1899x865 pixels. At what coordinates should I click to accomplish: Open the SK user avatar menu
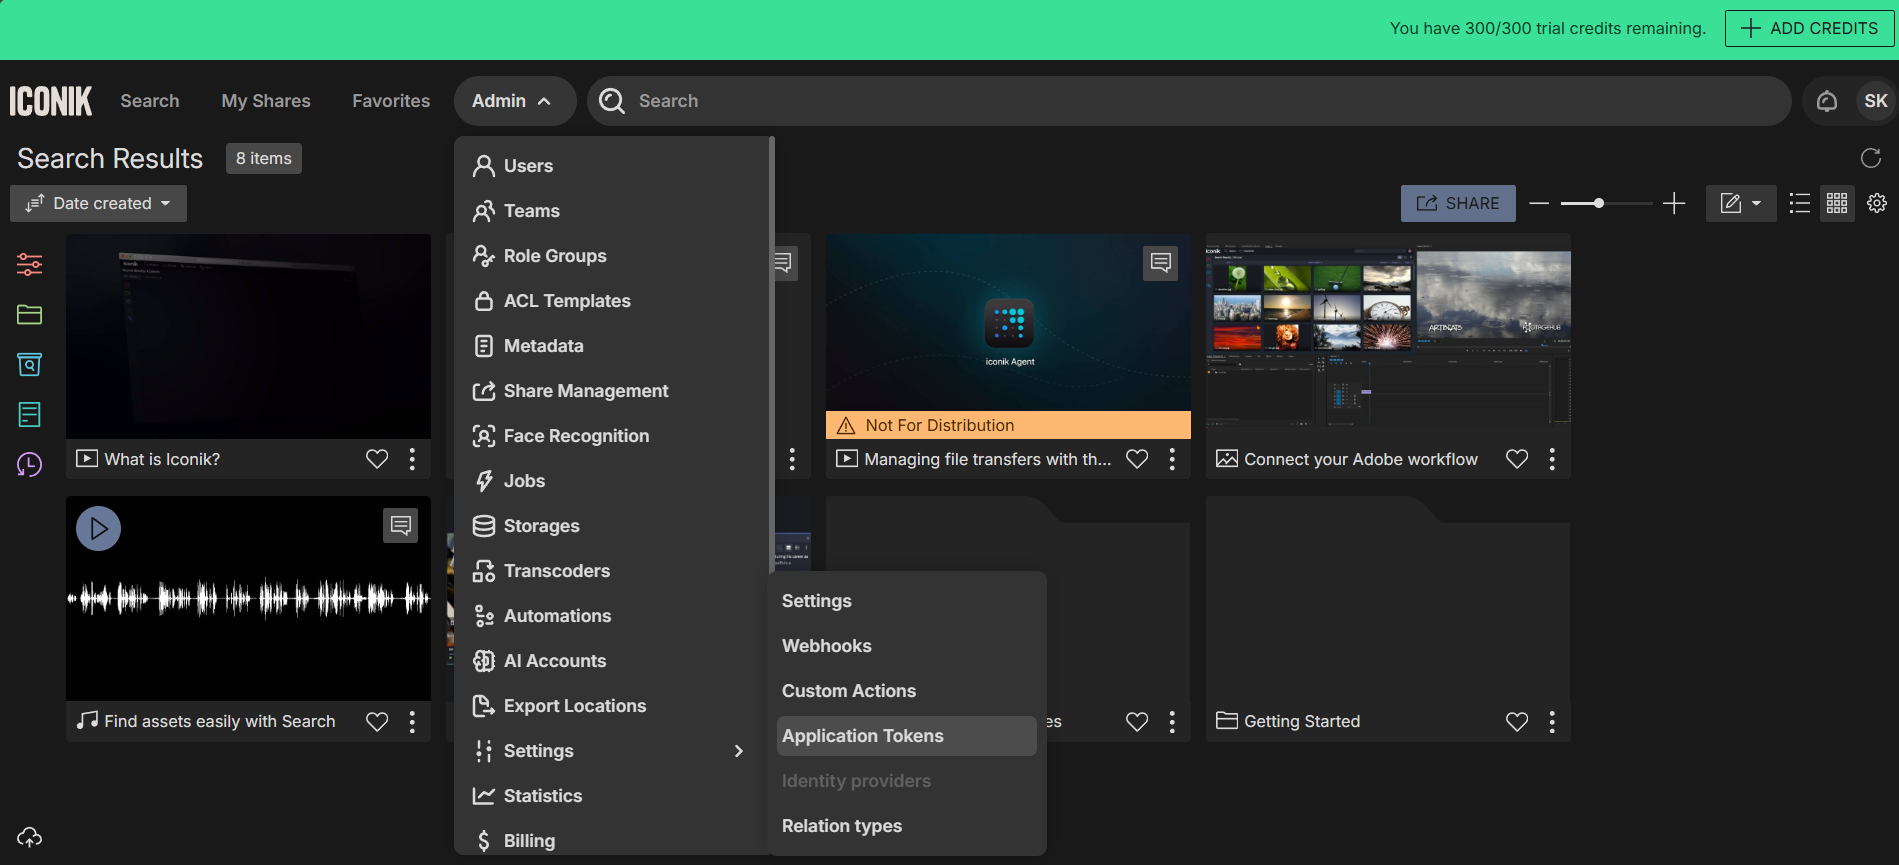(1876, 101)
